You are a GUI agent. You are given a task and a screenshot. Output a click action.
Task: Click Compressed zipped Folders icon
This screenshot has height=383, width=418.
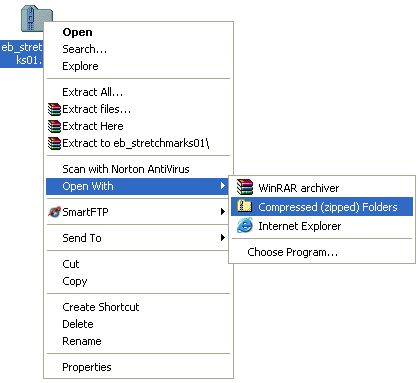click(x=245, y=206)
